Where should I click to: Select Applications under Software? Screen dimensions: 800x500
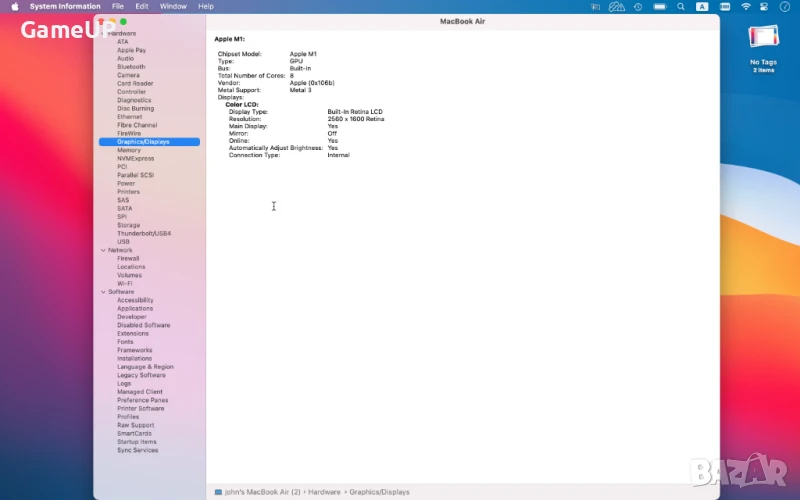coord(135,308)
